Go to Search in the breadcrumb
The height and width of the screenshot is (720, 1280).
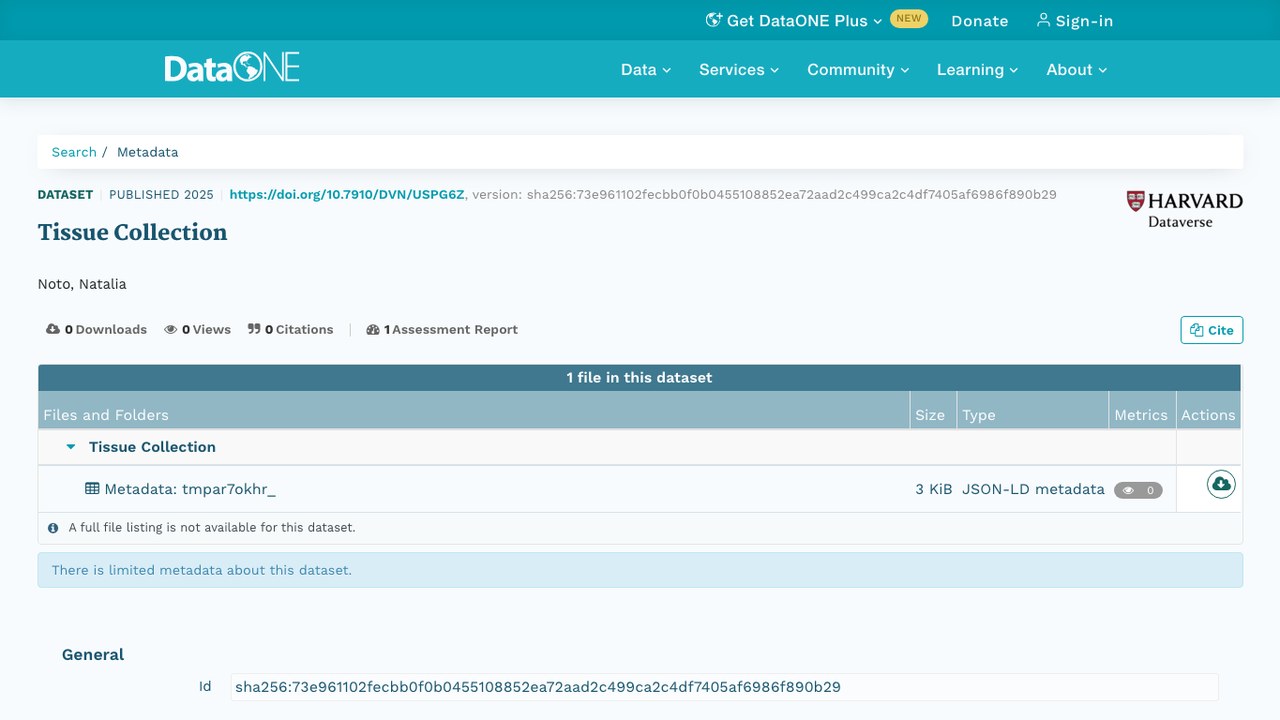74,152
